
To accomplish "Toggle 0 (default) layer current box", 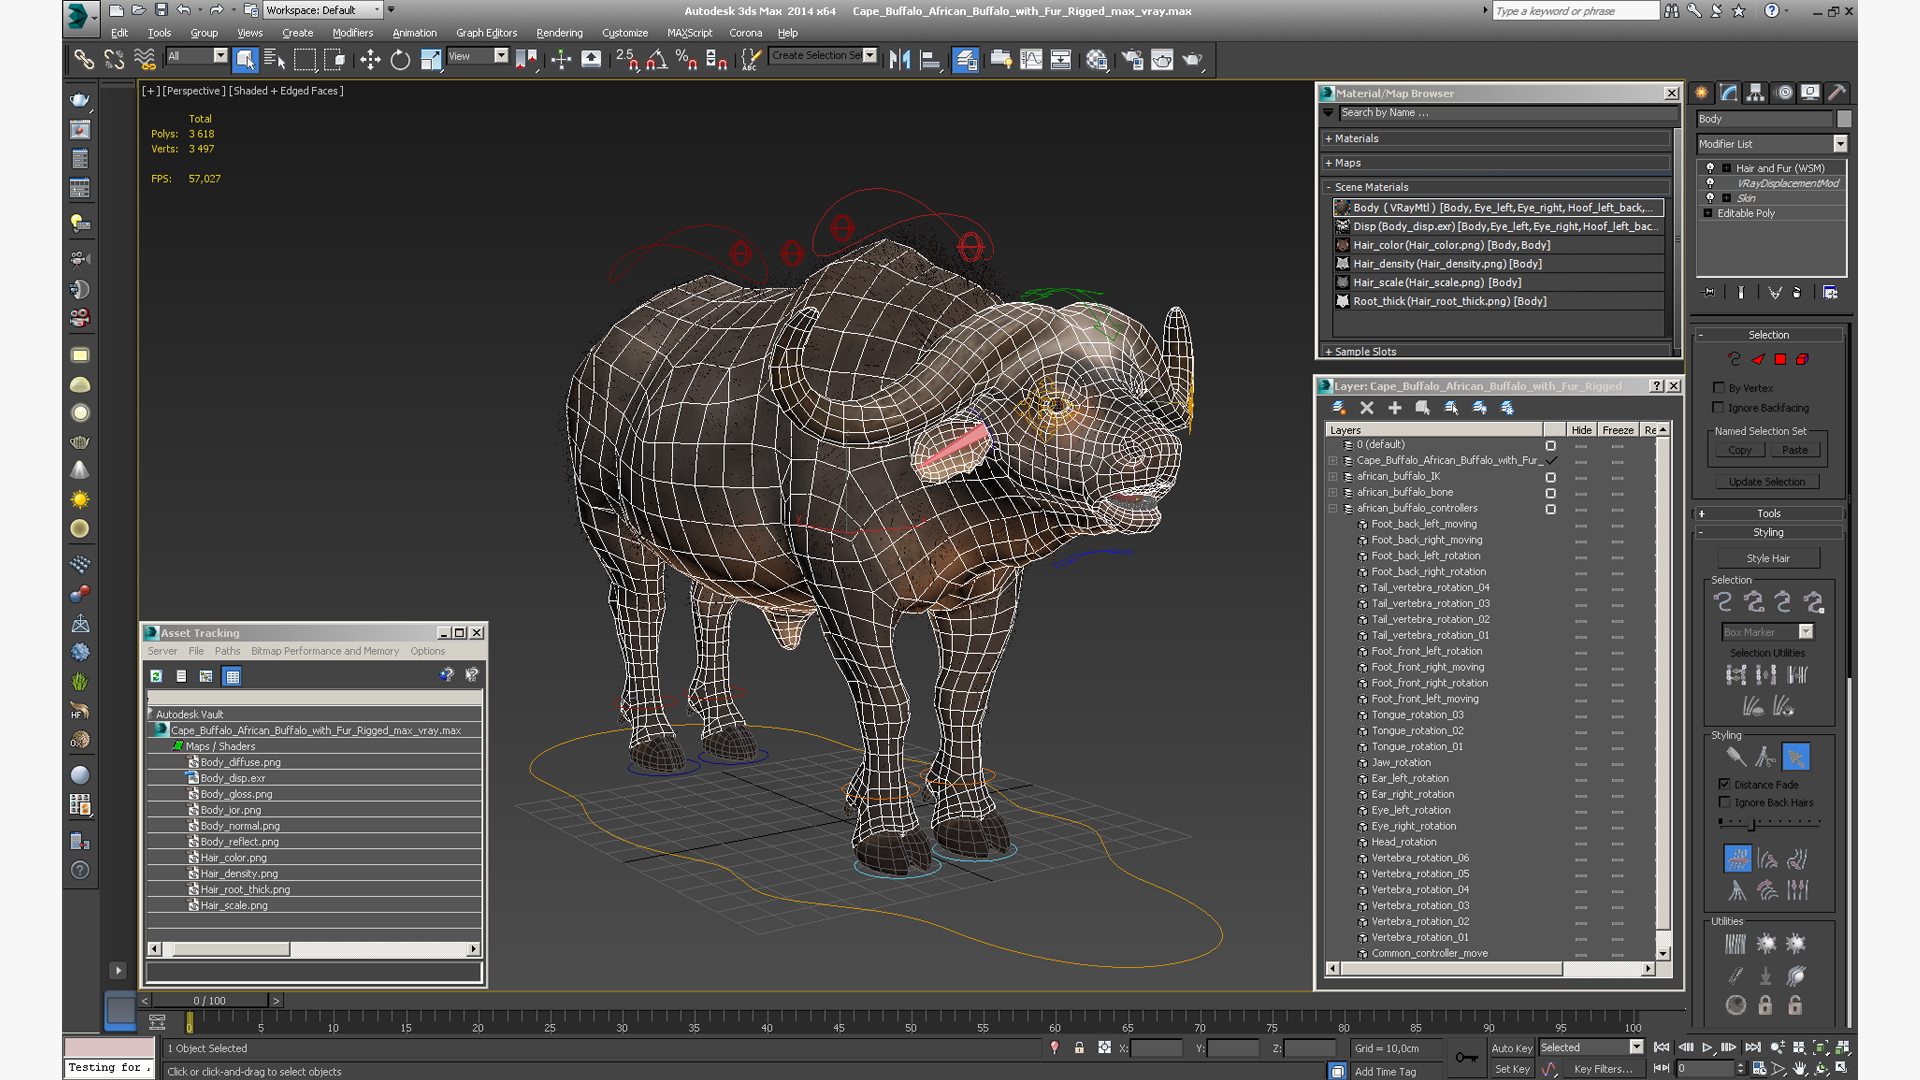I will click(x=1551, y=445).
